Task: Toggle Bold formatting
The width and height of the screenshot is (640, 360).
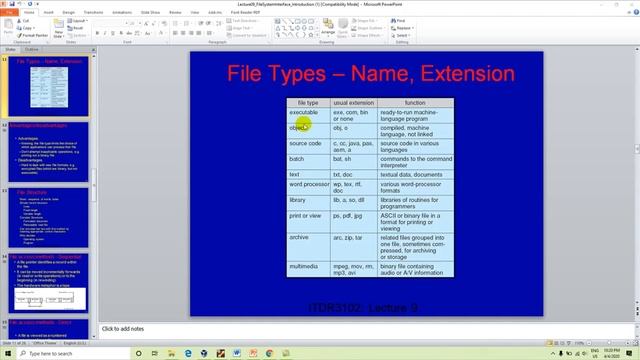Action: pyautogui.click(x=97, y=33)
